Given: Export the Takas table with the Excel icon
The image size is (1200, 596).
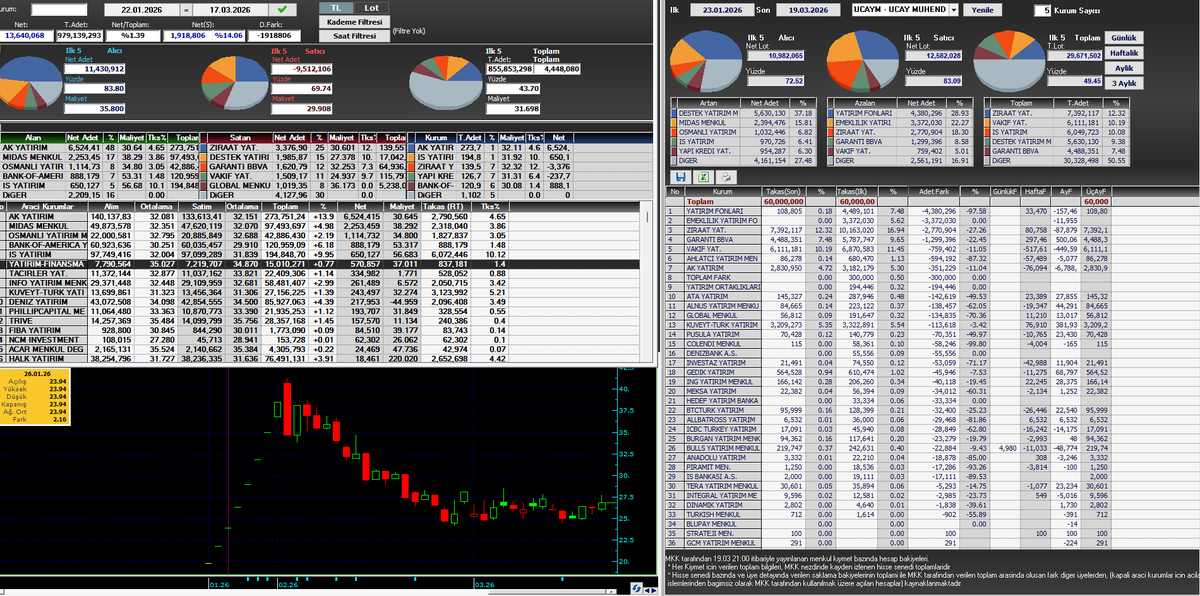Looking at the screenshot, I should click(703, 177).
